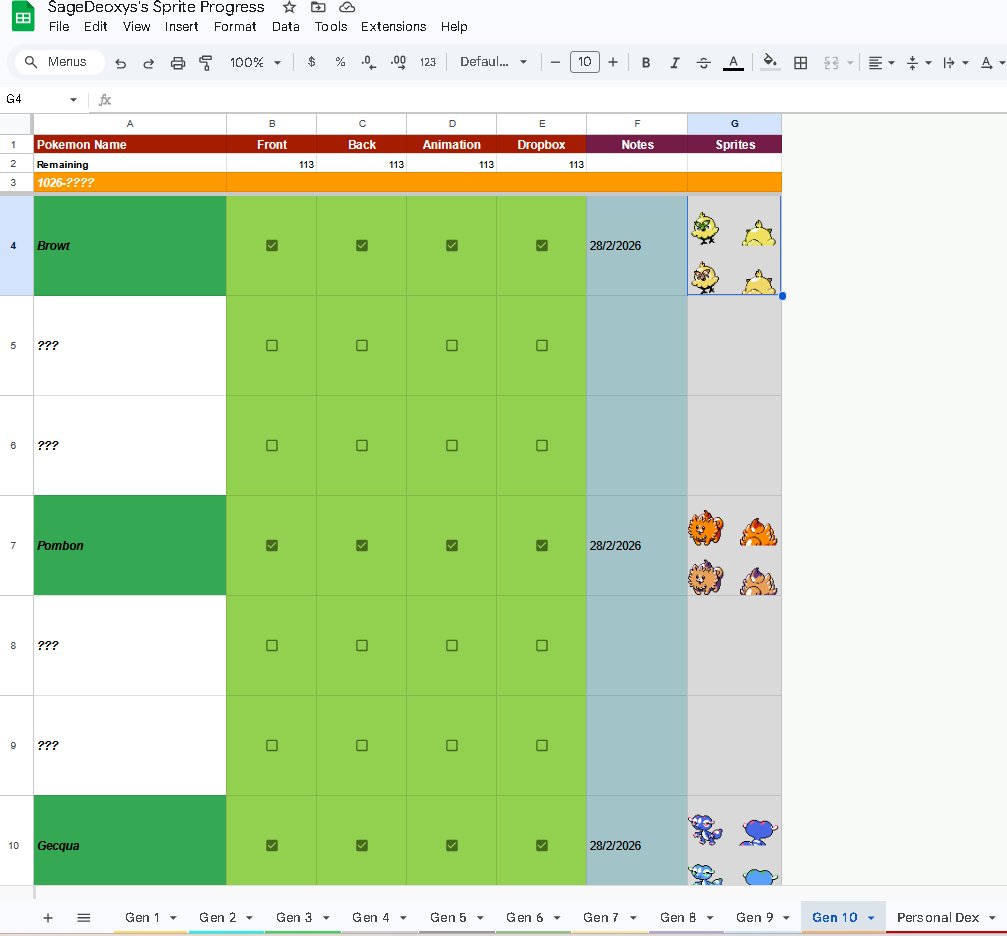
Task: Format as percent icon
Action: click(x=340, y=62)
